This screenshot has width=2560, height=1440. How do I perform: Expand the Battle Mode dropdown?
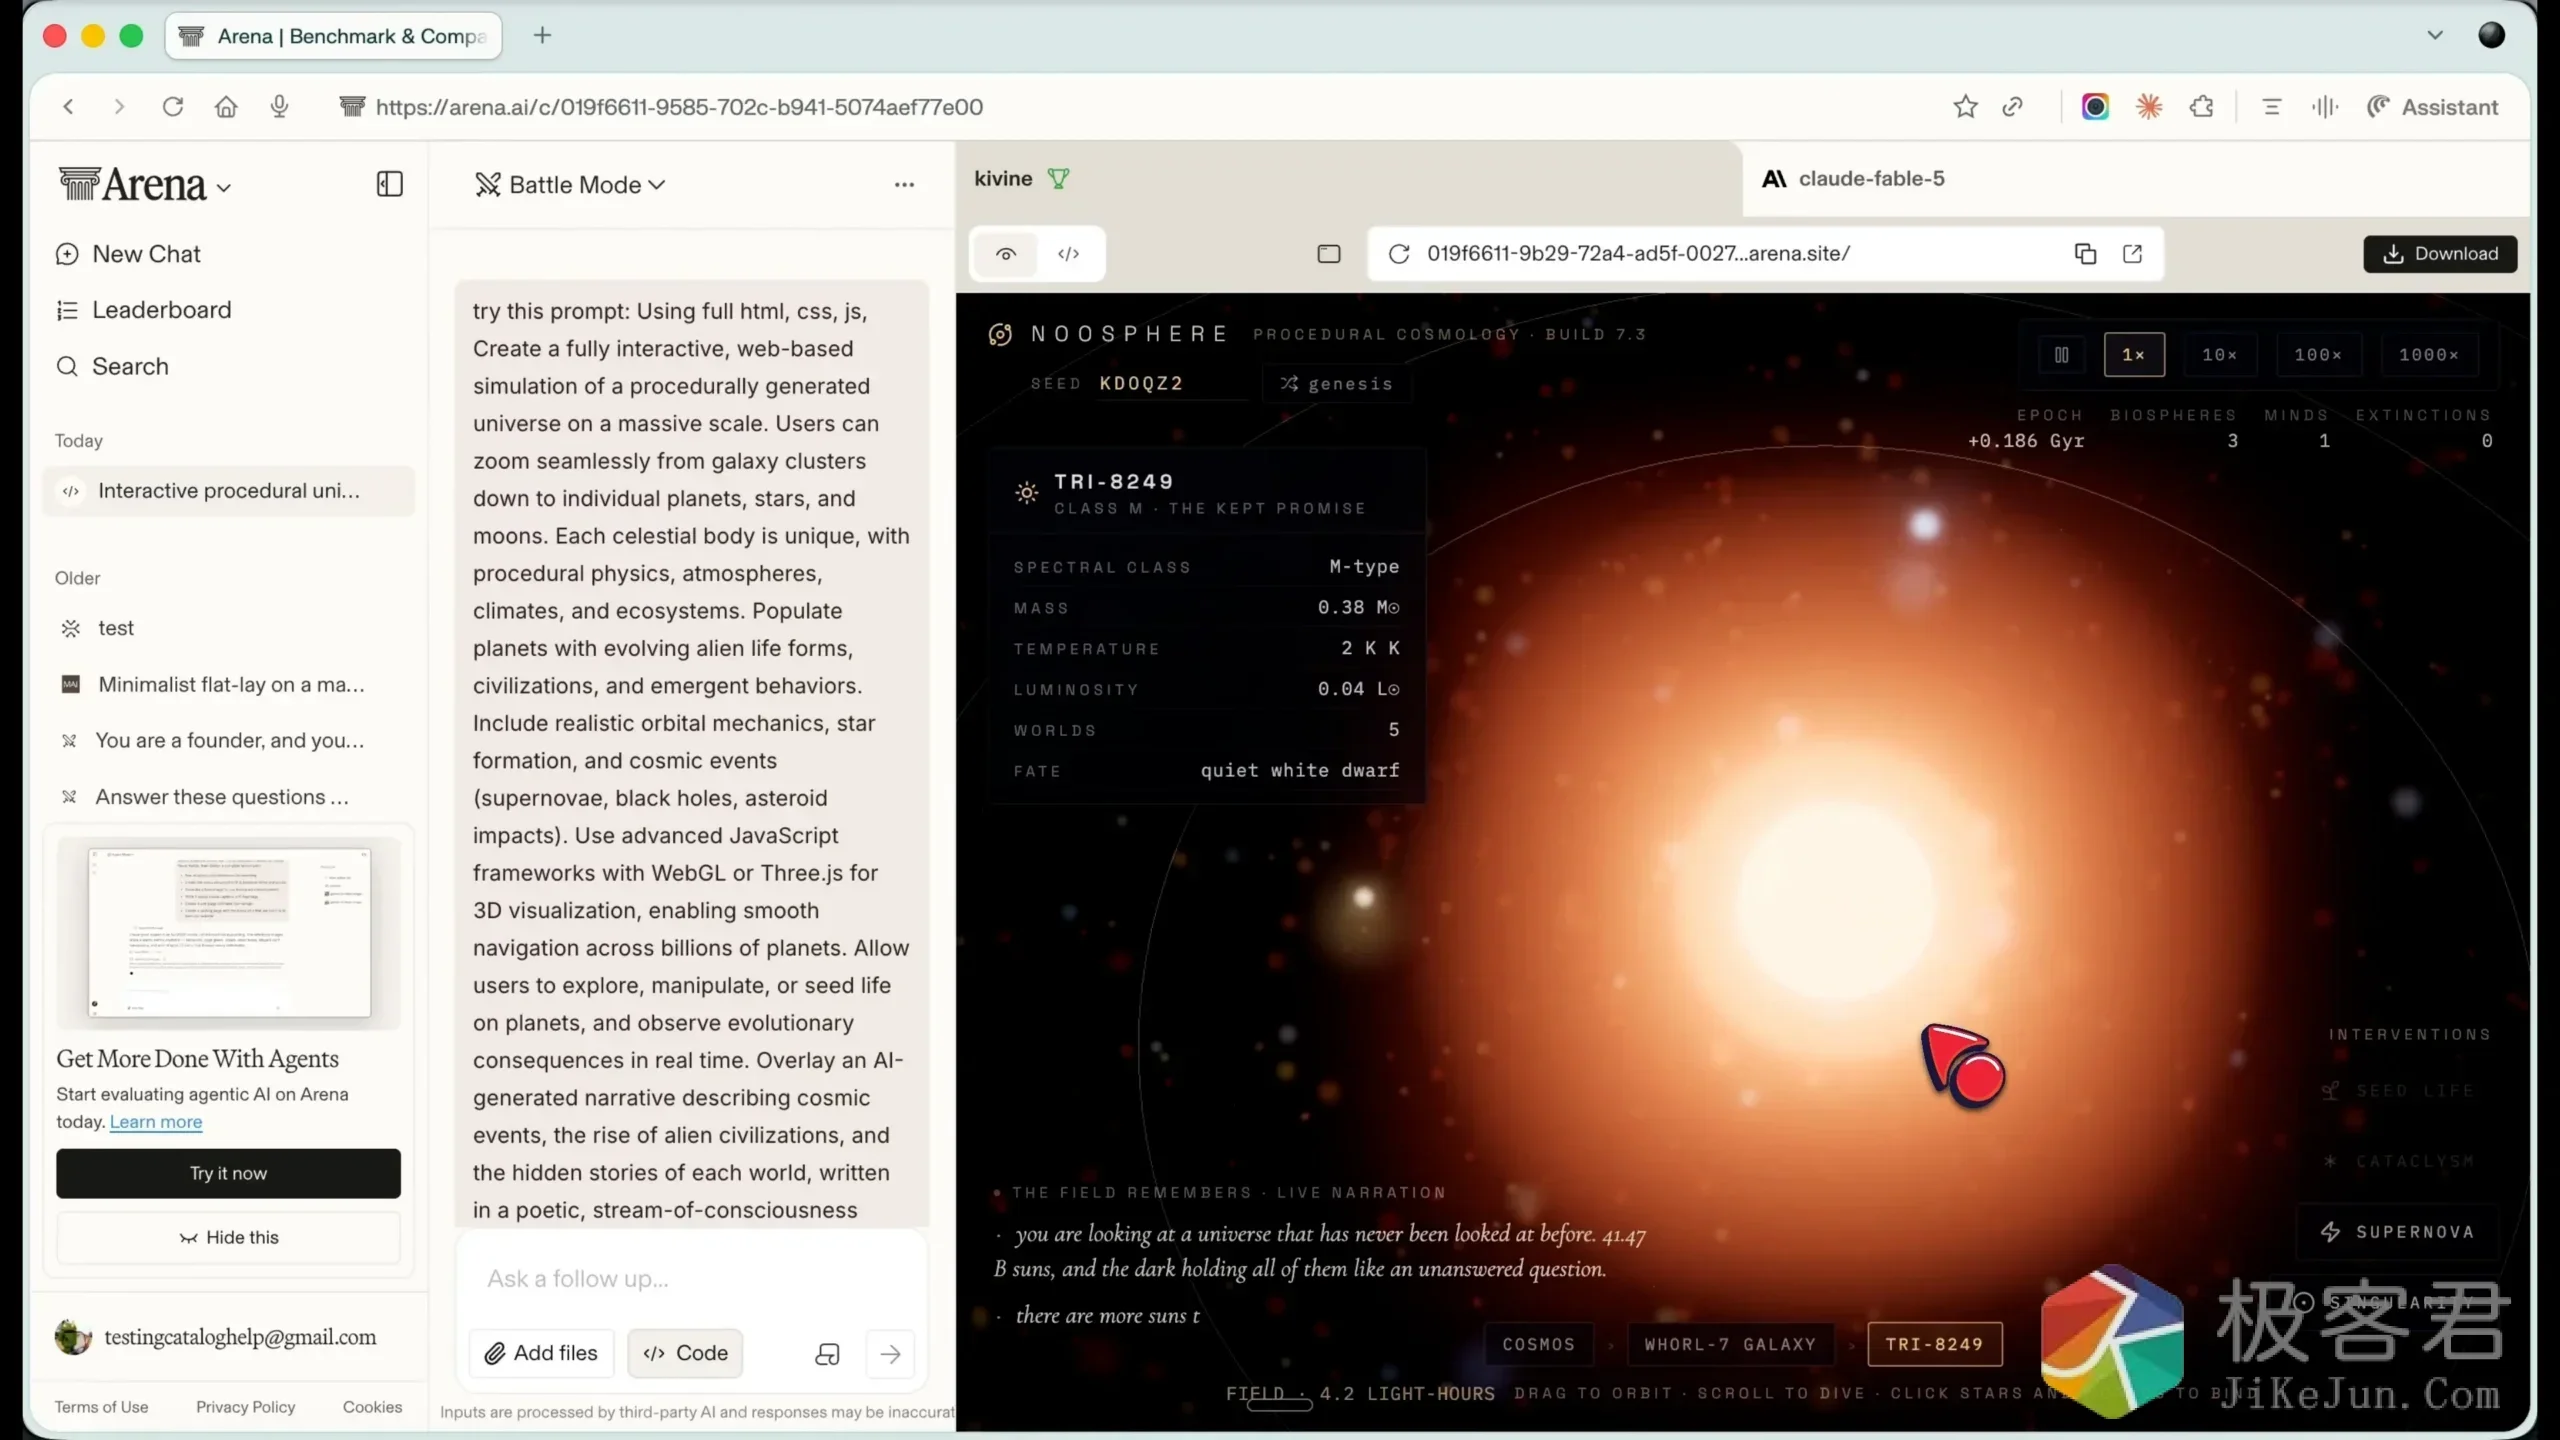point(570,185)
